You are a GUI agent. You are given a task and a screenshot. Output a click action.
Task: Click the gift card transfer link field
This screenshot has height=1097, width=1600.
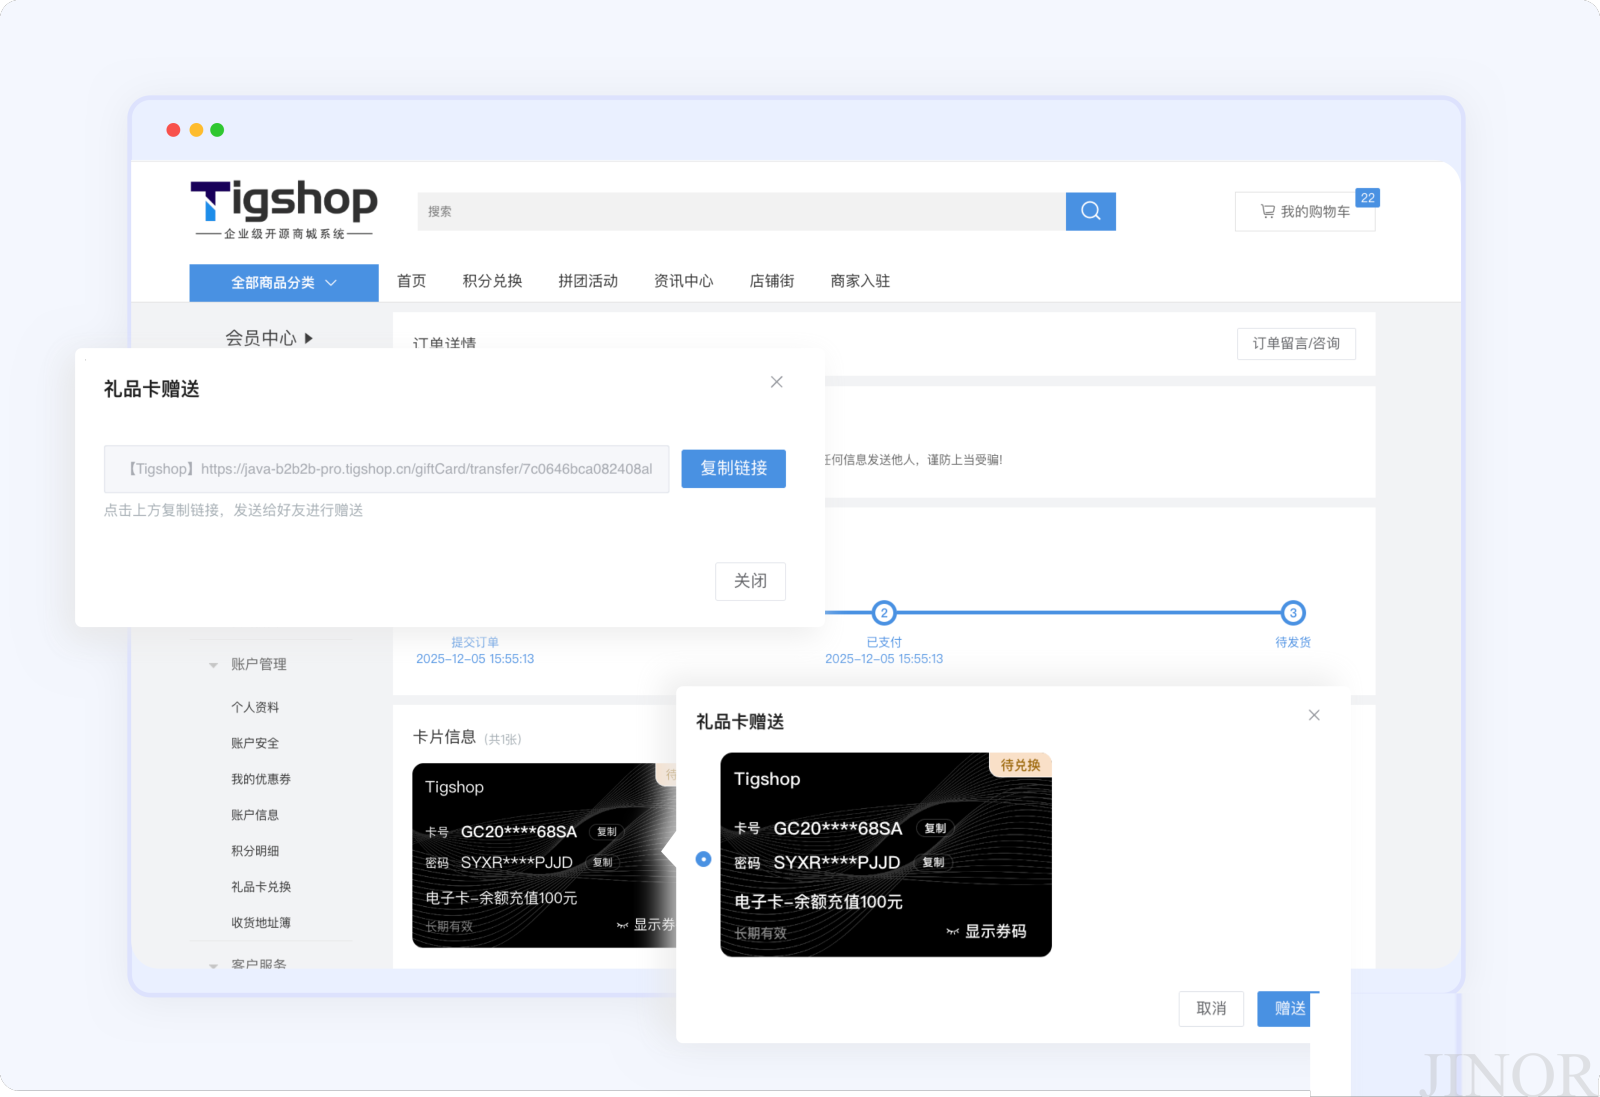click(386, 469)
